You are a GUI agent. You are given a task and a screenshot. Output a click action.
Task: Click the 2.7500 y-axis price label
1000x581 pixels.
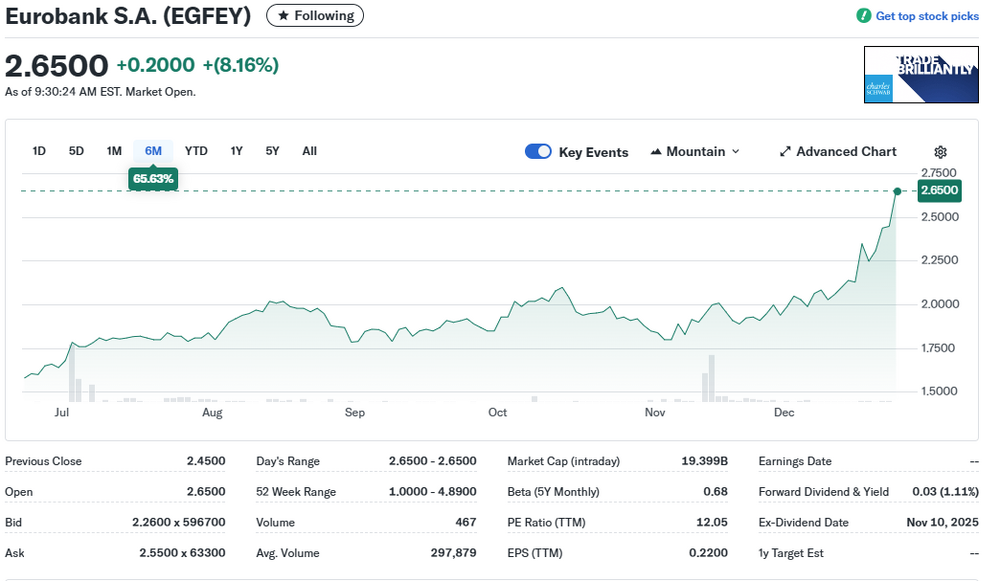coord(939,173)
